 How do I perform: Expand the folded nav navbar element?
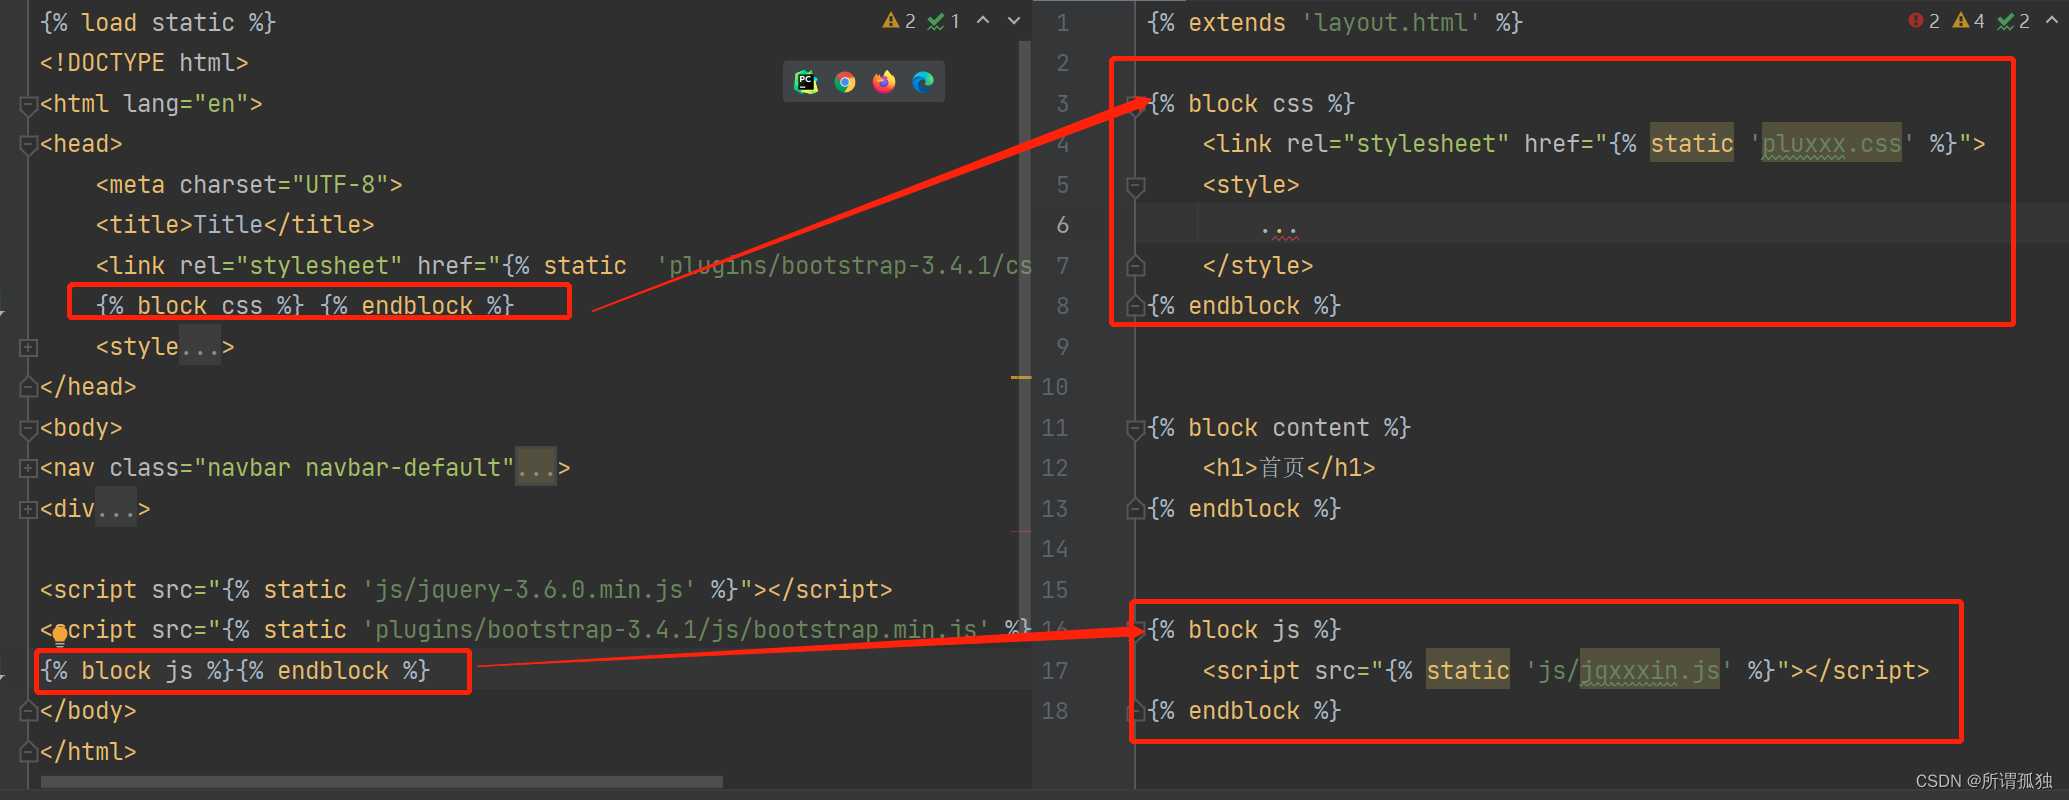(28, 468)
